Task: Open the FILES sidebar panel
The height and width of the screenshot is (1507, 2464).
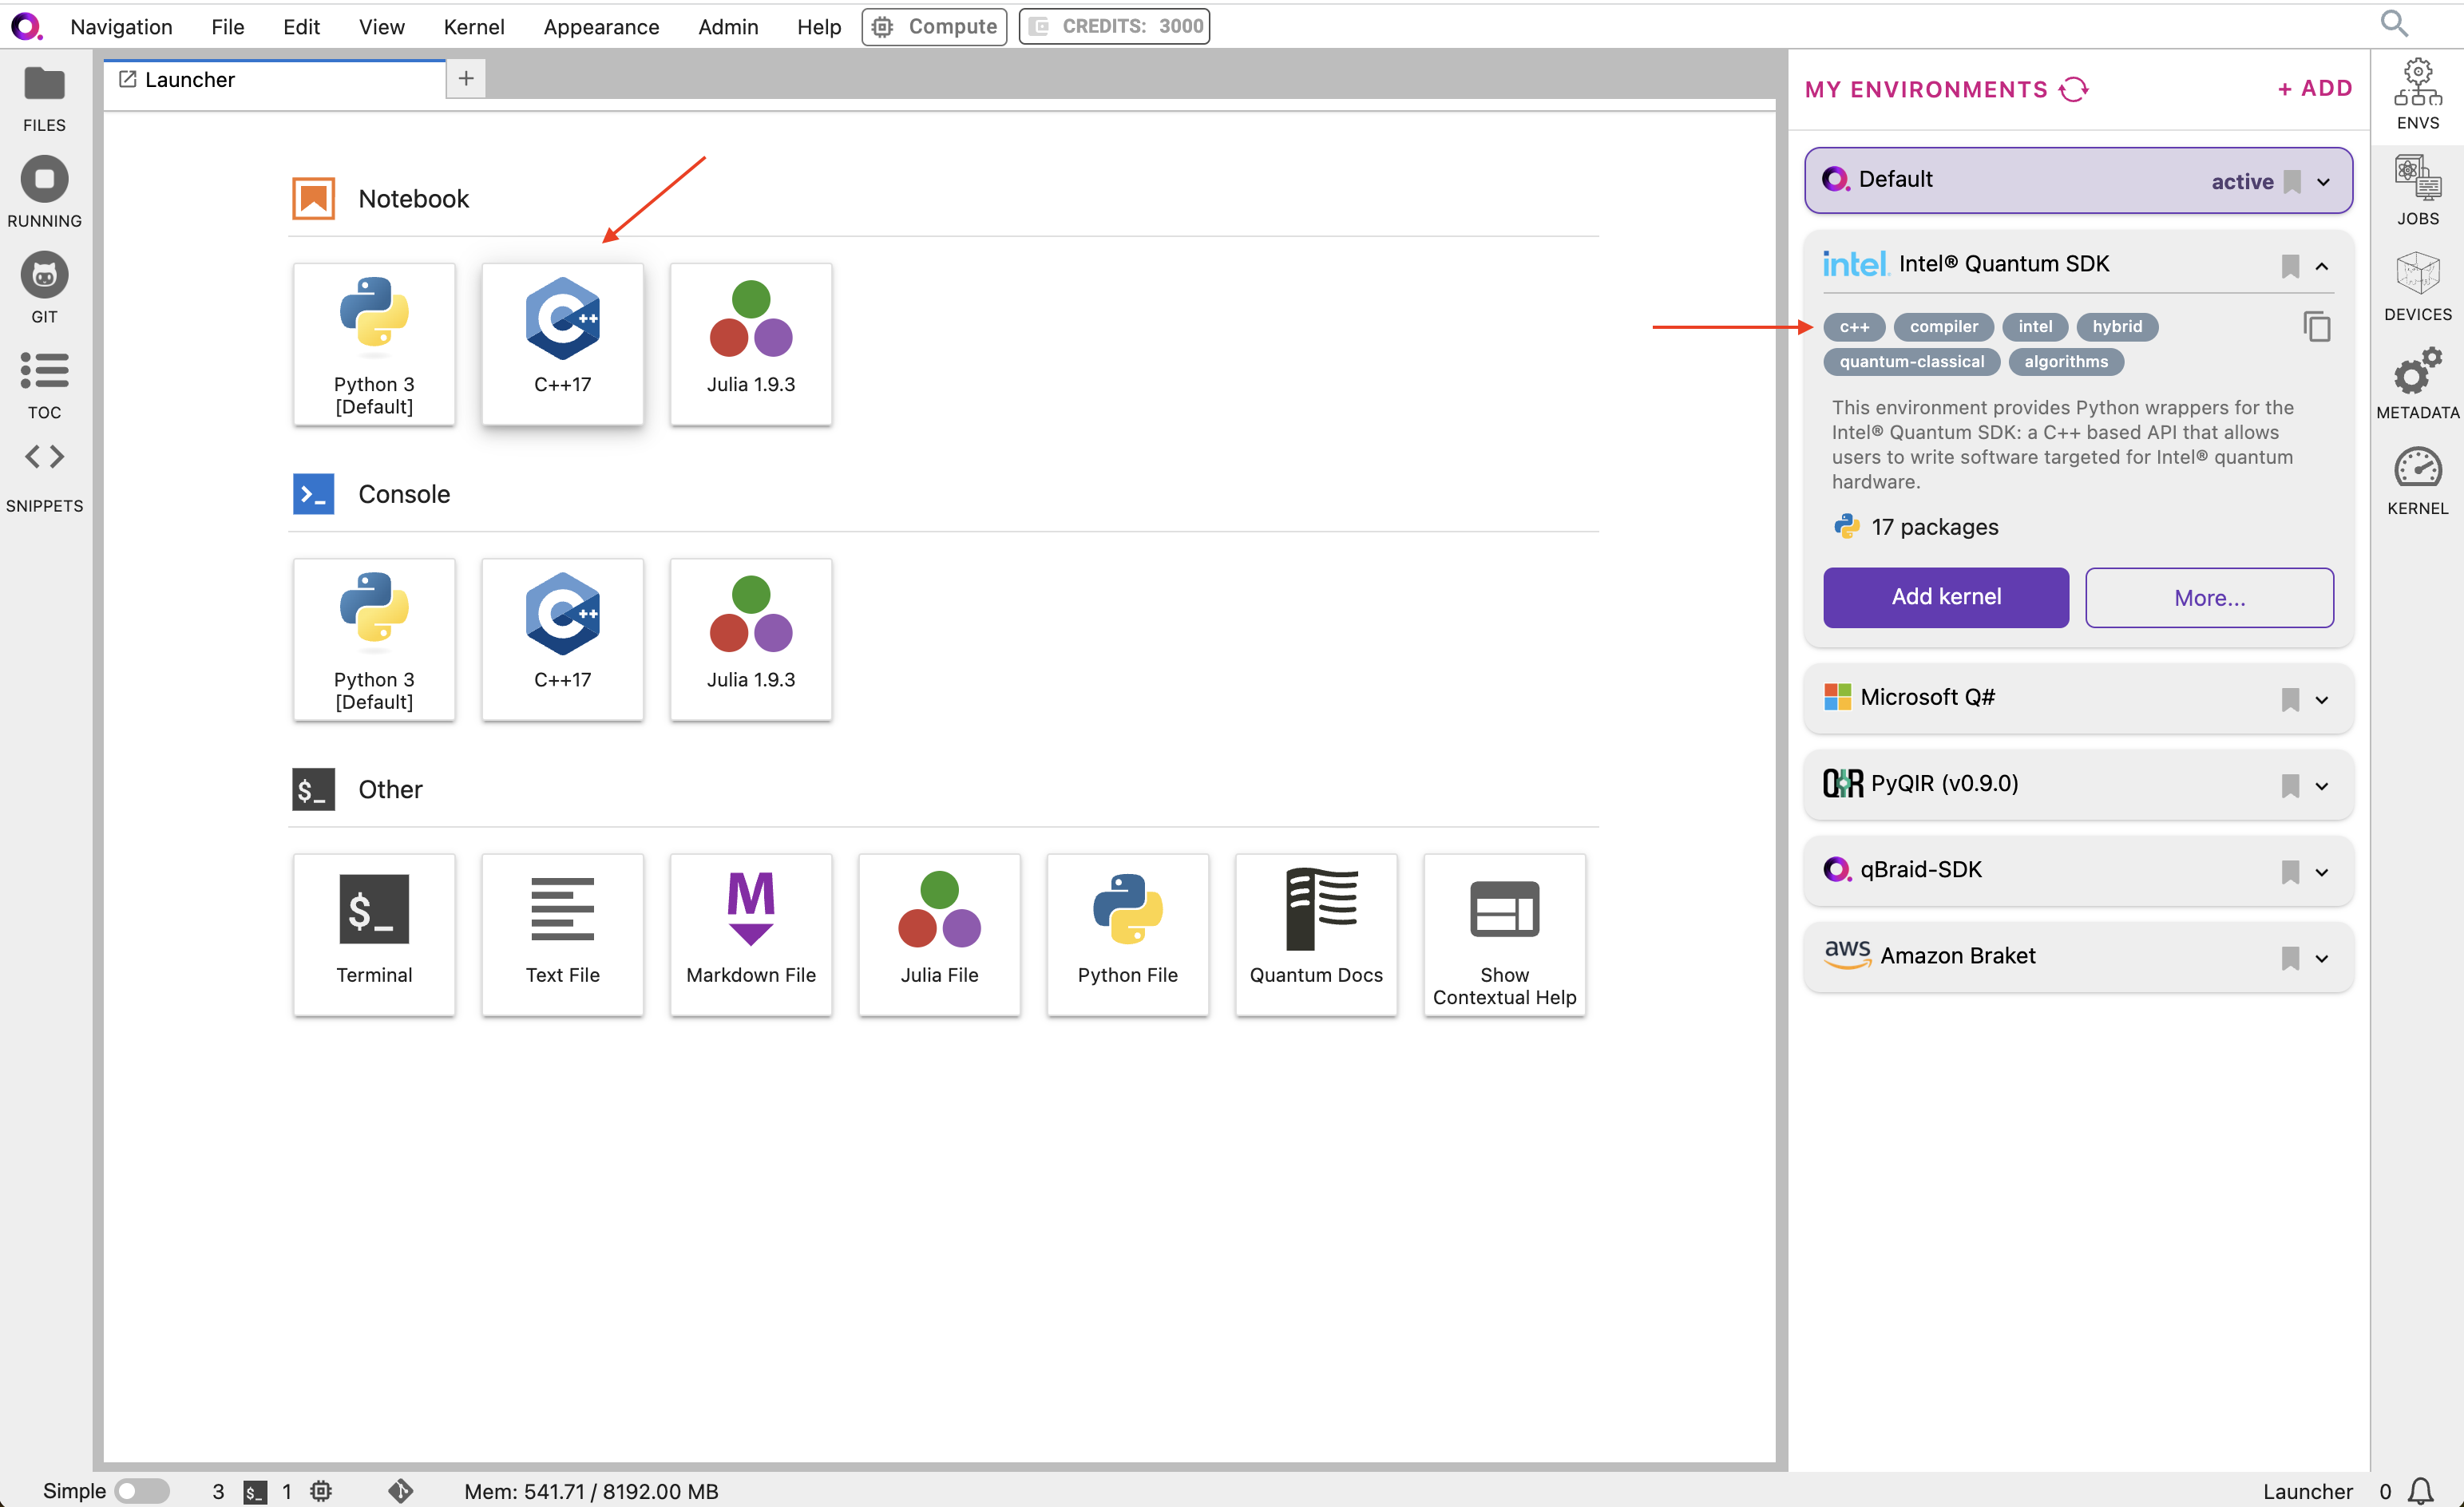Action: [x=44, y=98]
